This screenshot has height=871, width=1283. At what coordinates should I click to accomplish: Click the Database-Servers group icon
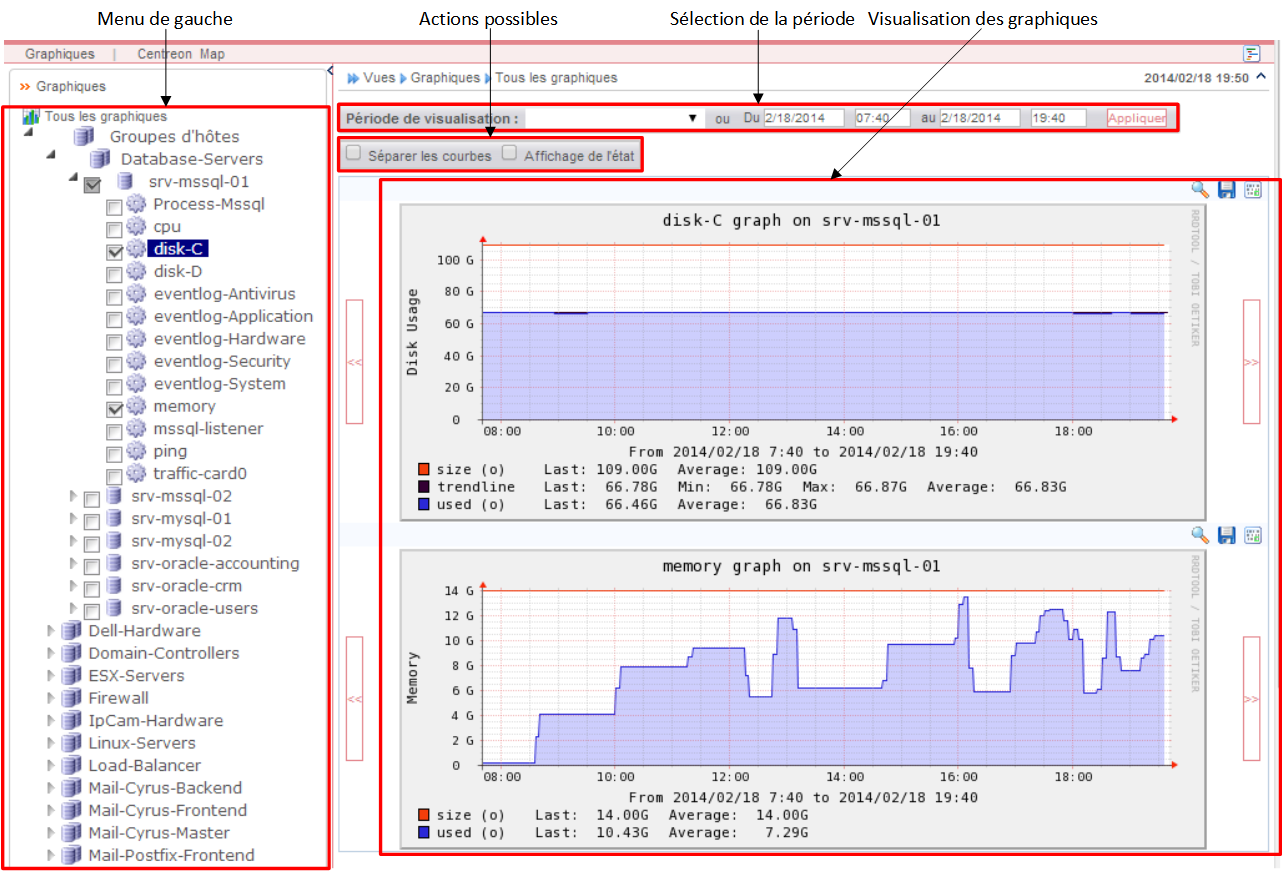100,159
